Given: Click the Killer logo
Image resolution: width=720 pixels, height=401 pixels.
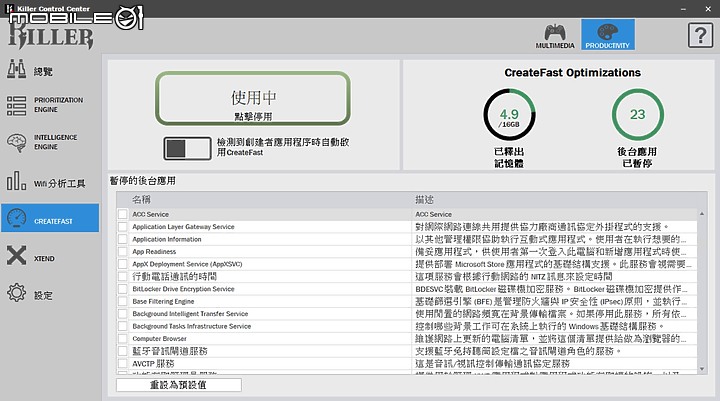Looking at the screenshot, I should click(x=51, y=34).
